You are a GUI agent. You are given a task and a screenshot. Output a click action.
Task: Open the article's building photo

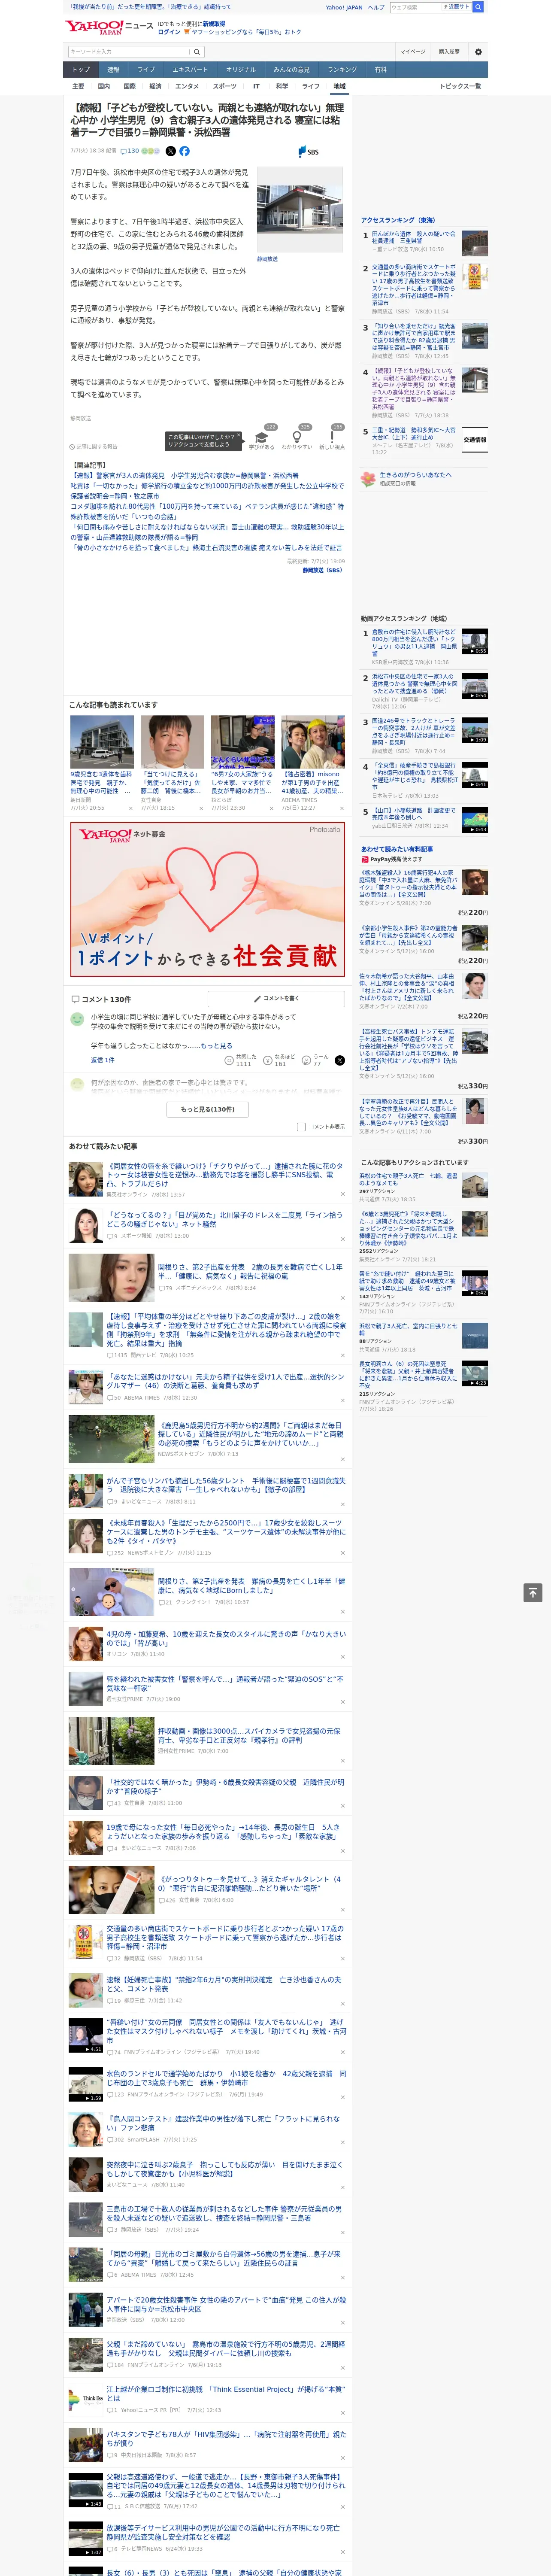300,209
